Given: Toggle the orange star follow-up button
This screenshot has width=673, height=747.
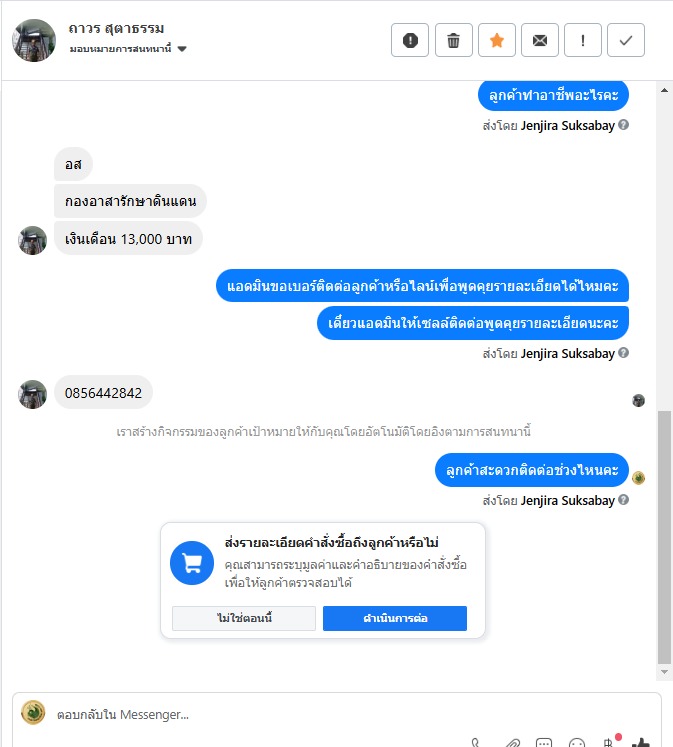Looking at the screenshot, I should click(497, 40).
